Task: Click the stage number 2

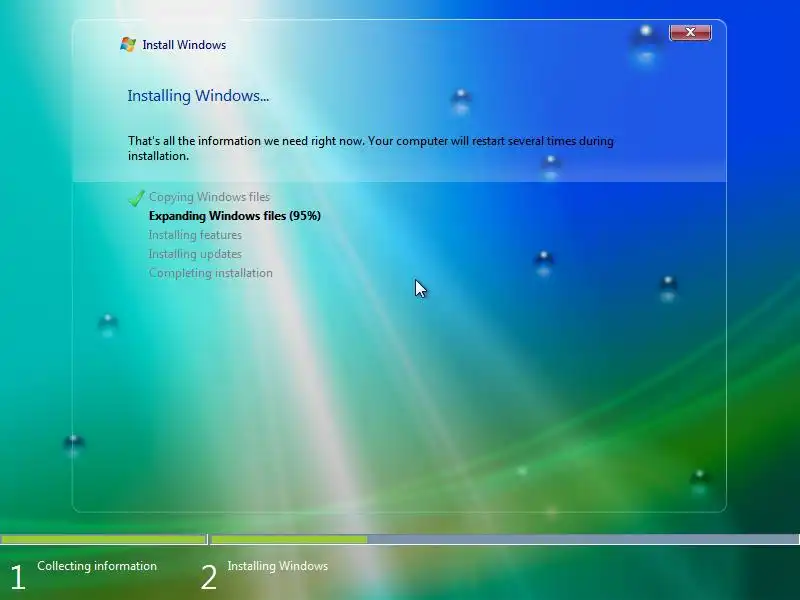Action: 209,578
